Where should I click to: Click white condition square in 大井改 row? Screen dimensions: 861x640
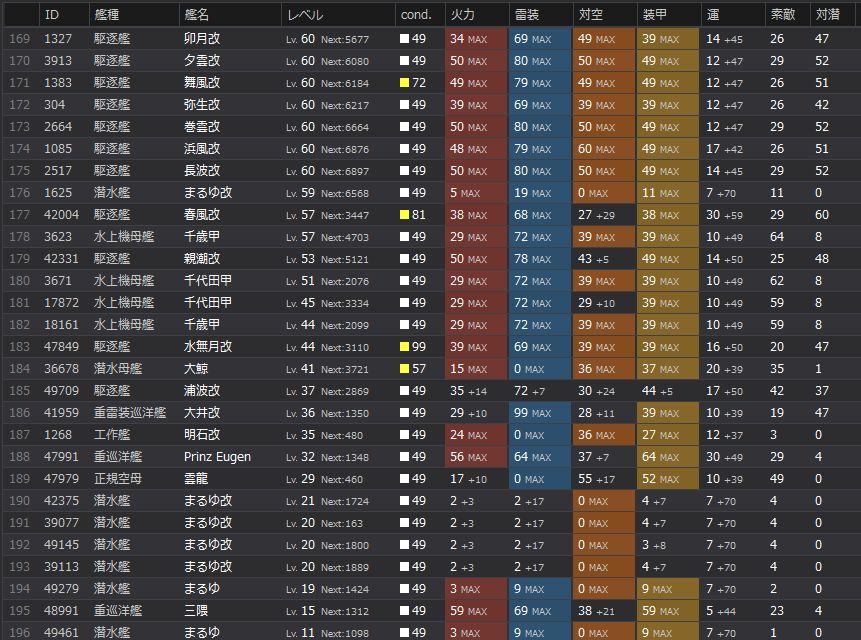coord(405,413)
